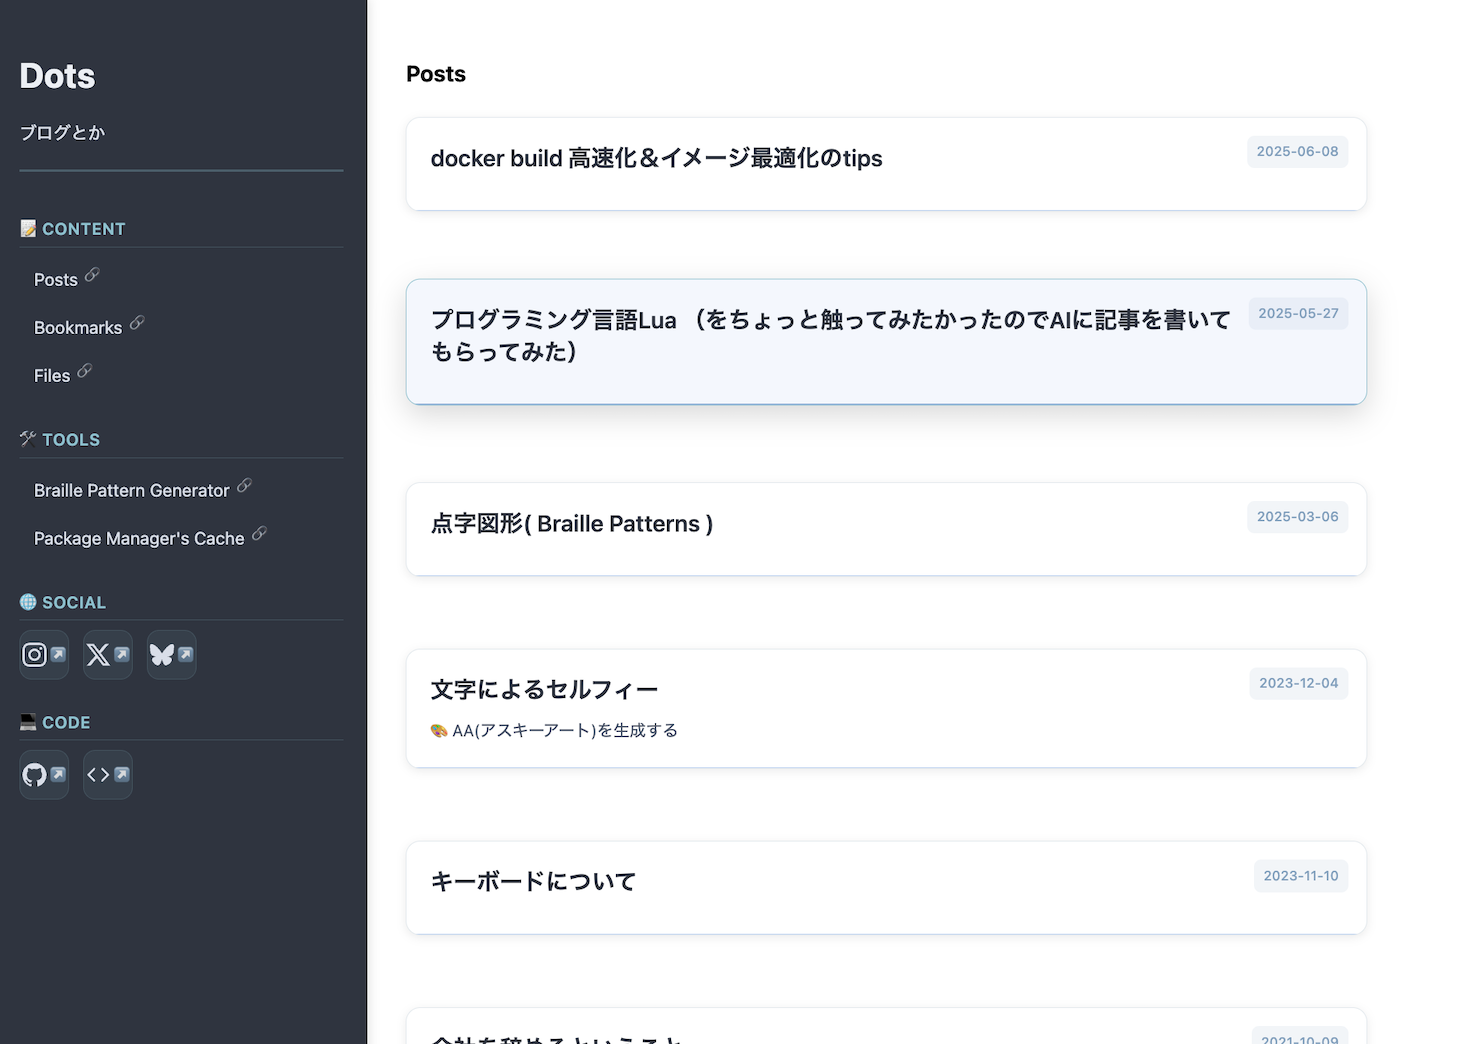The image size is (1470, 1044).
Task: Open the 文字によるセルフィー post
Action: [886, 709]
